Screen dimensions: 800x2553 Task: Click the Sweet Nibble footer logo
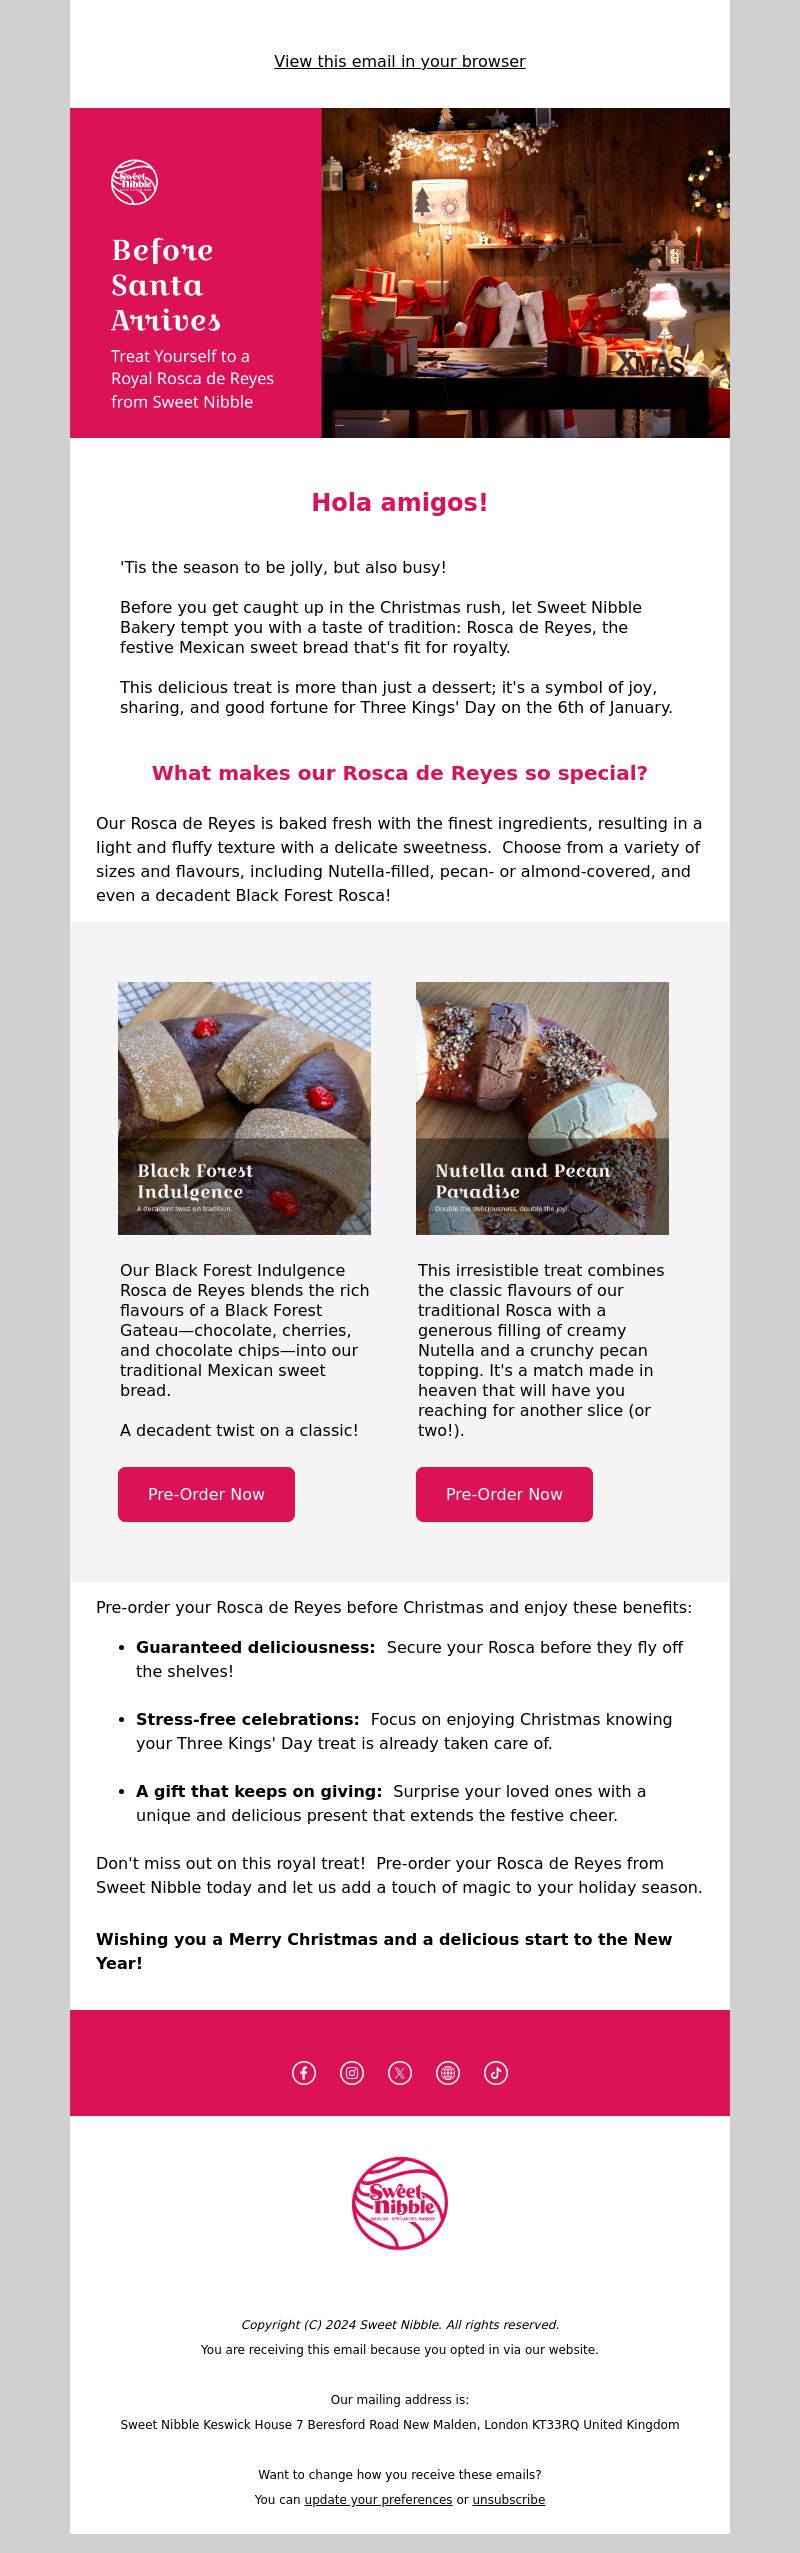pyautogui.click(x=400, y=2203)
